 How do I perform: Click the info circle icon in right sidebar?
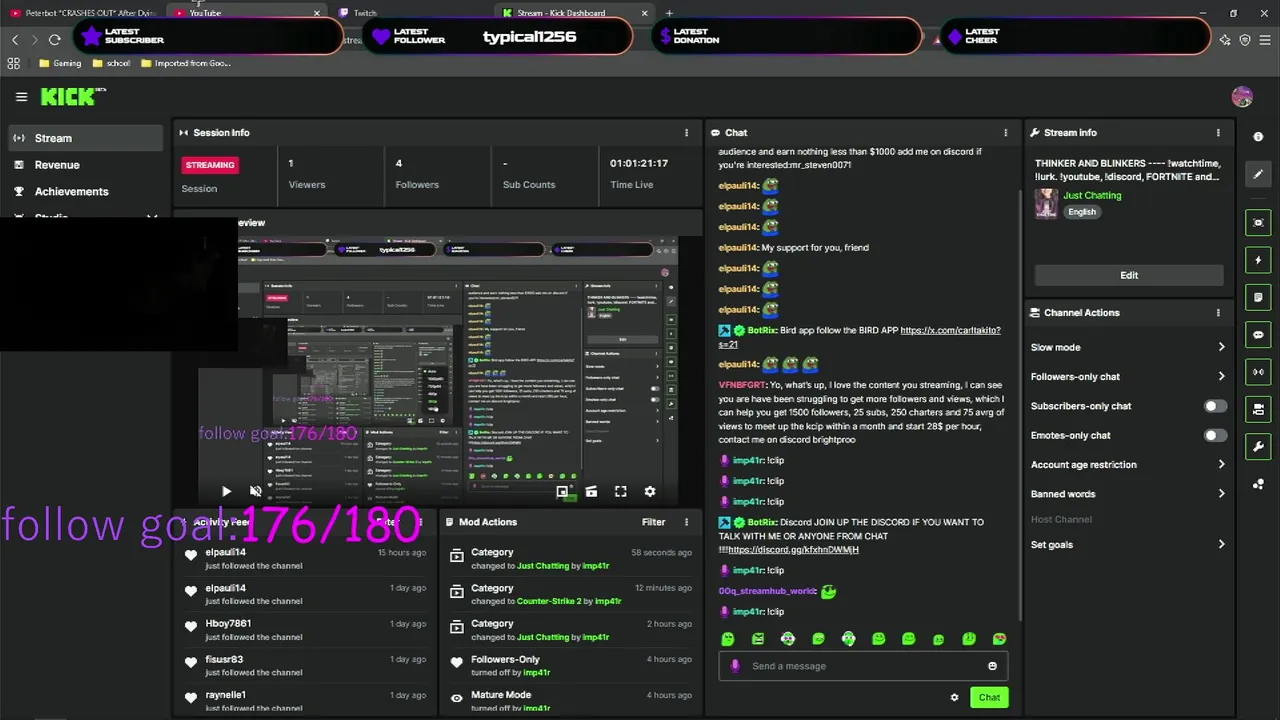[x=1258, y=137]
